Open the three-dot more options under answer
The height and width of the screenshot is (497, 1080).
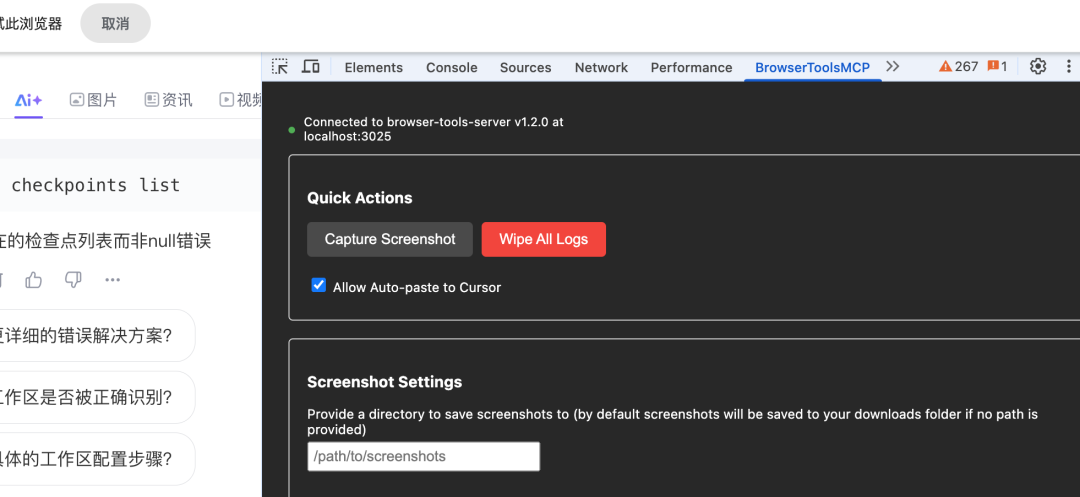pos(112,280)
